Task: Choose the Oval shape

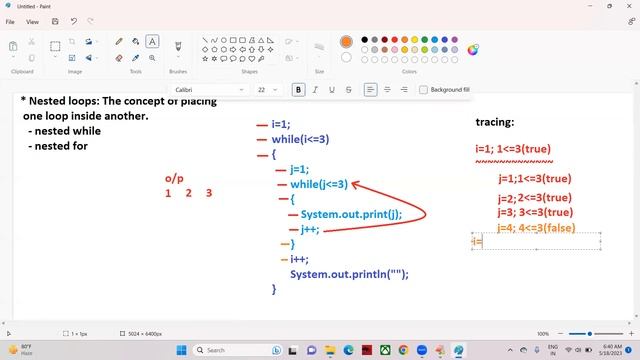Action: pos(224,40)
